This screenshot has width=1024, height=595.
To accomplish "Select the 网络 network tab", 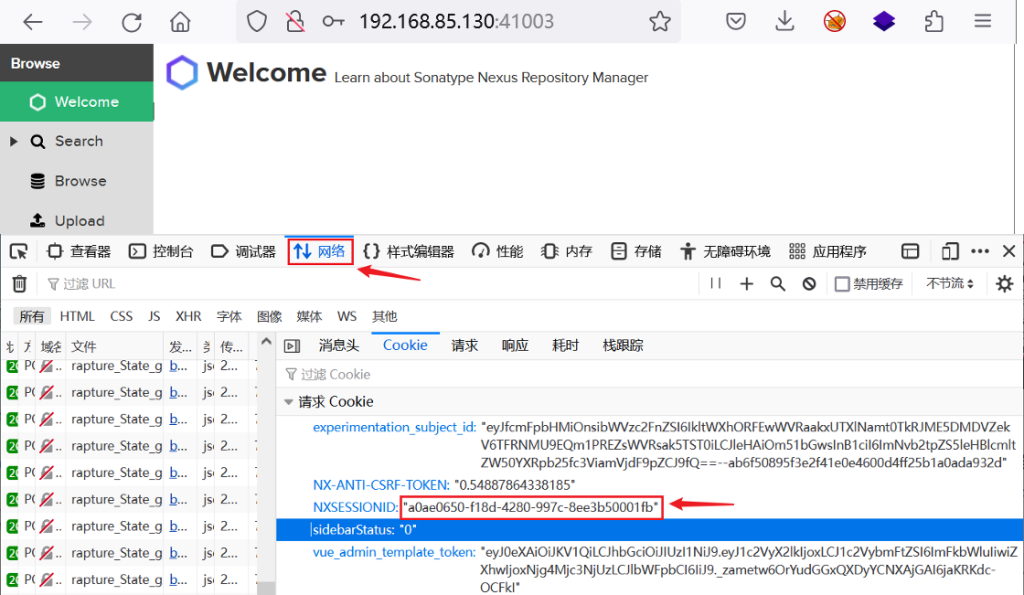I will (x=320, y=251).
